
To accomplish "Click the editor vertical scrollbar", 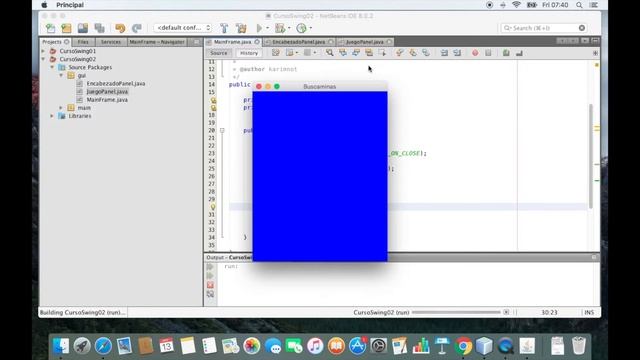I will click(590, 156).
